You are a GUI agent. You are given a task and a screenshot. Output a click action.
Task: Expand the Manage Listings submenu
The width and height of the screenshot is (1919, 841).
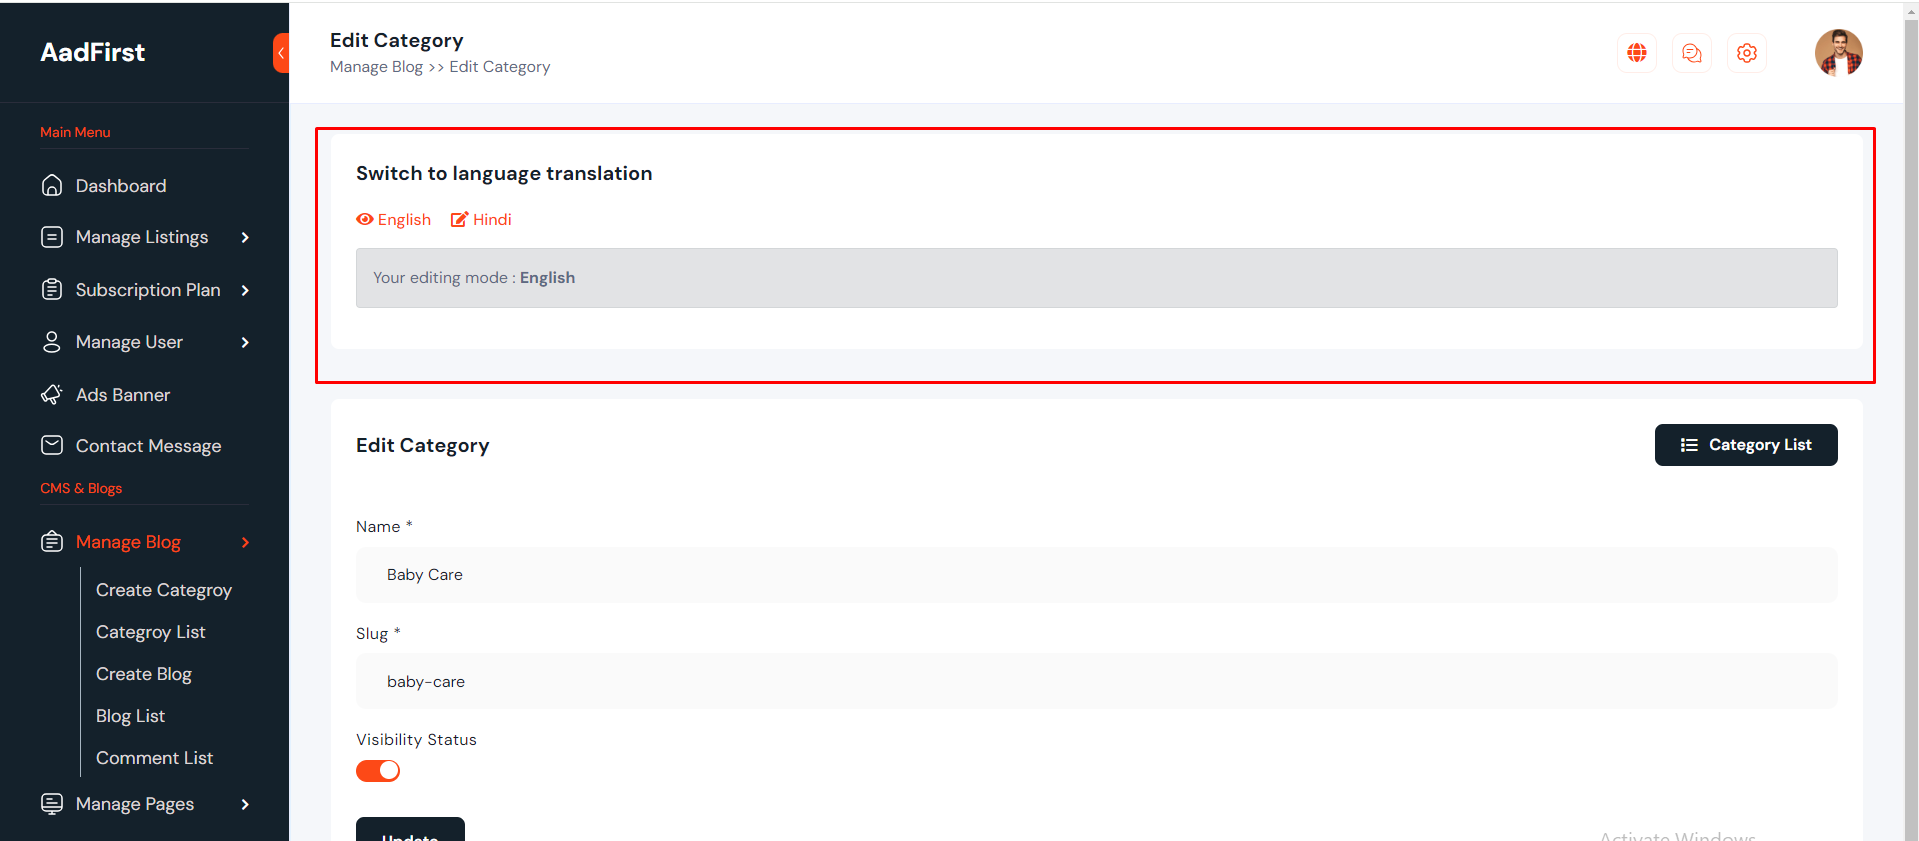pyautogui.click(x=245, y=238)
